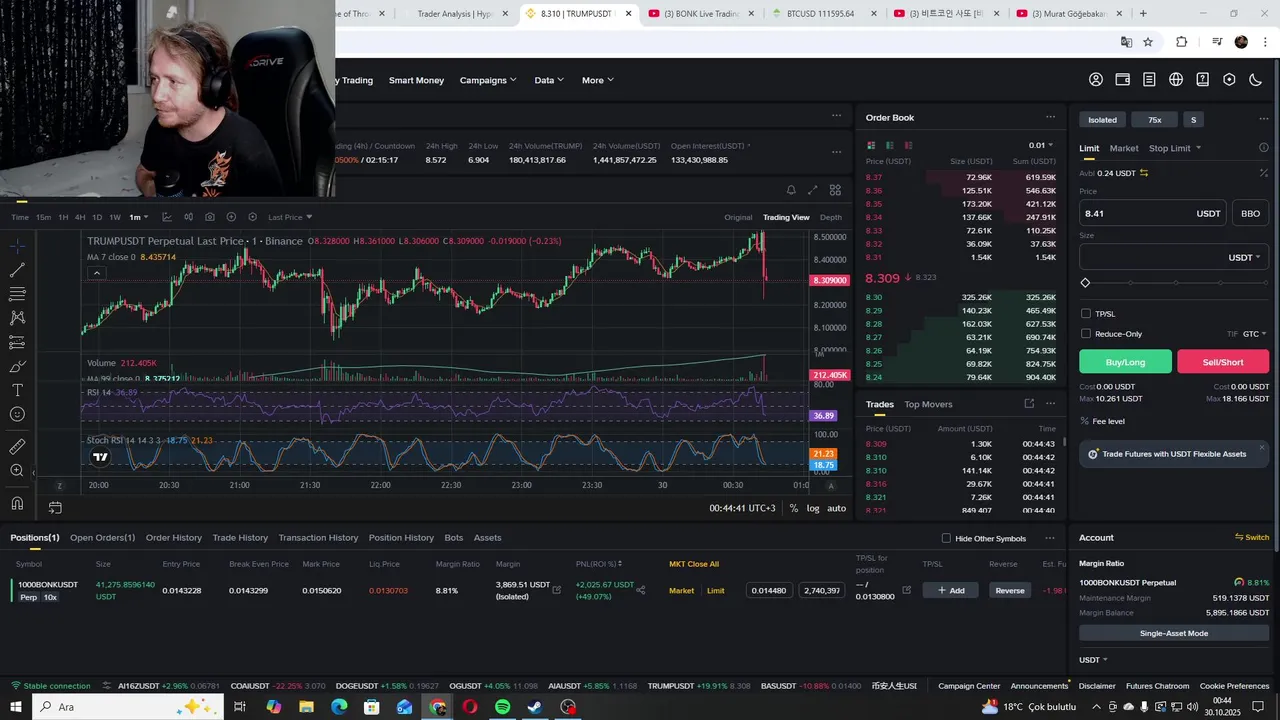
Task: Select the chart zoom-in tool
Action: click(17, 470)
